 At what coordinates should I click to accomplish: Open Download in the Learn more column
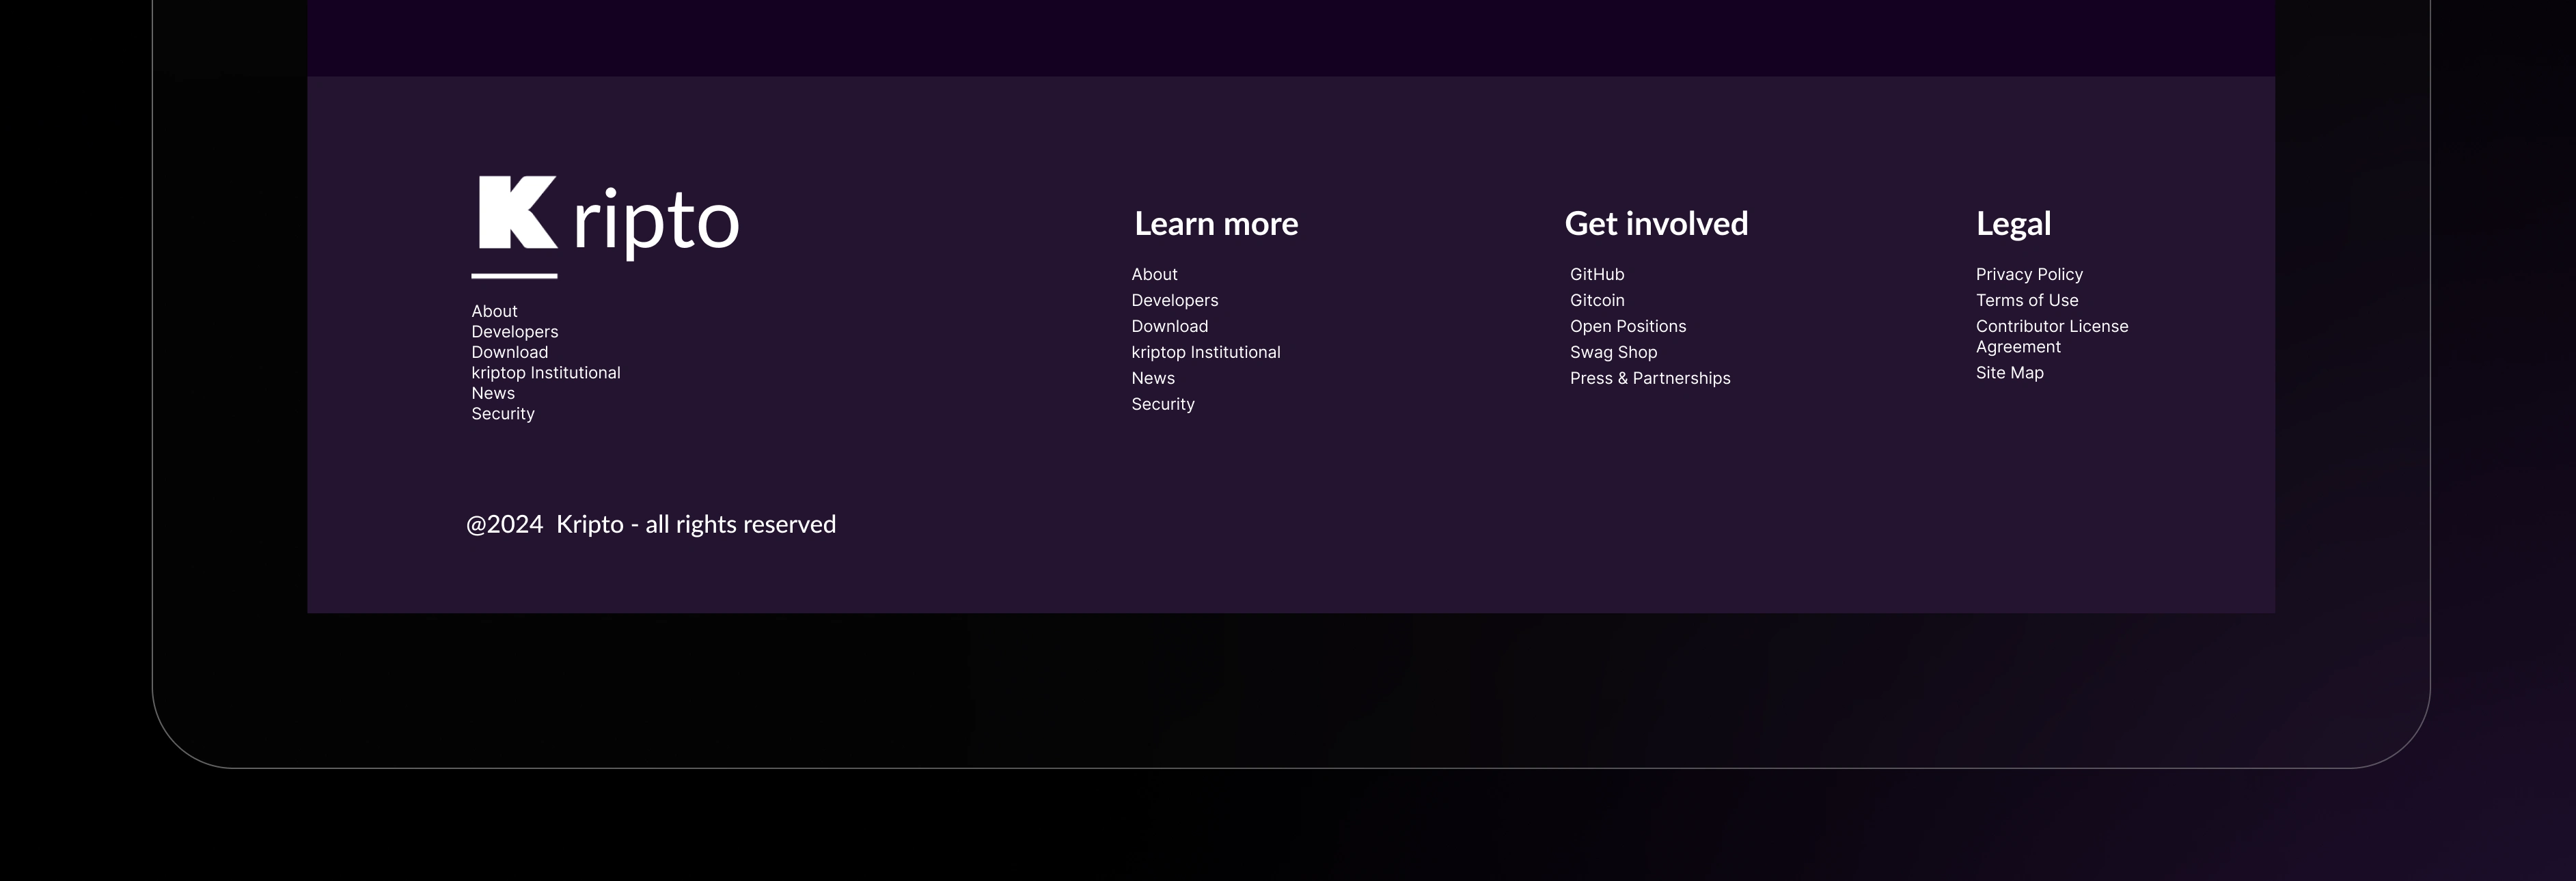point(1170,326)
